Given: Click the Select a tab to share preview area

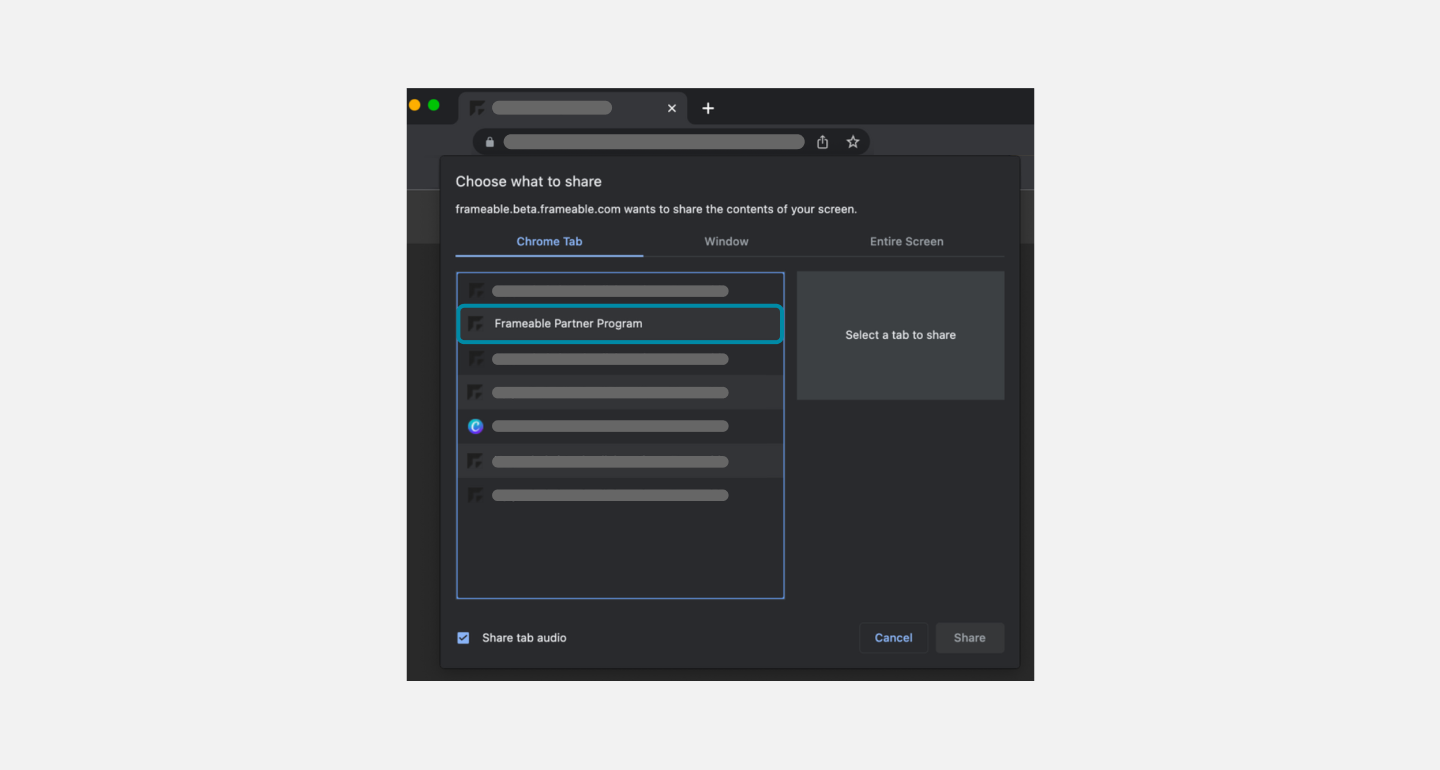Looking at the screenshot, I should (x=900, y=335).
